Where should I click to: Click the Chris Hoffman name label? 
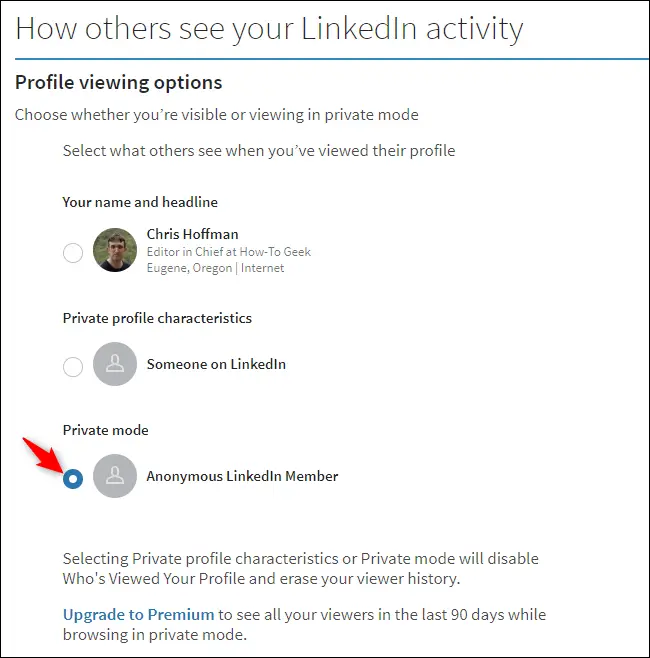[193, 234]
